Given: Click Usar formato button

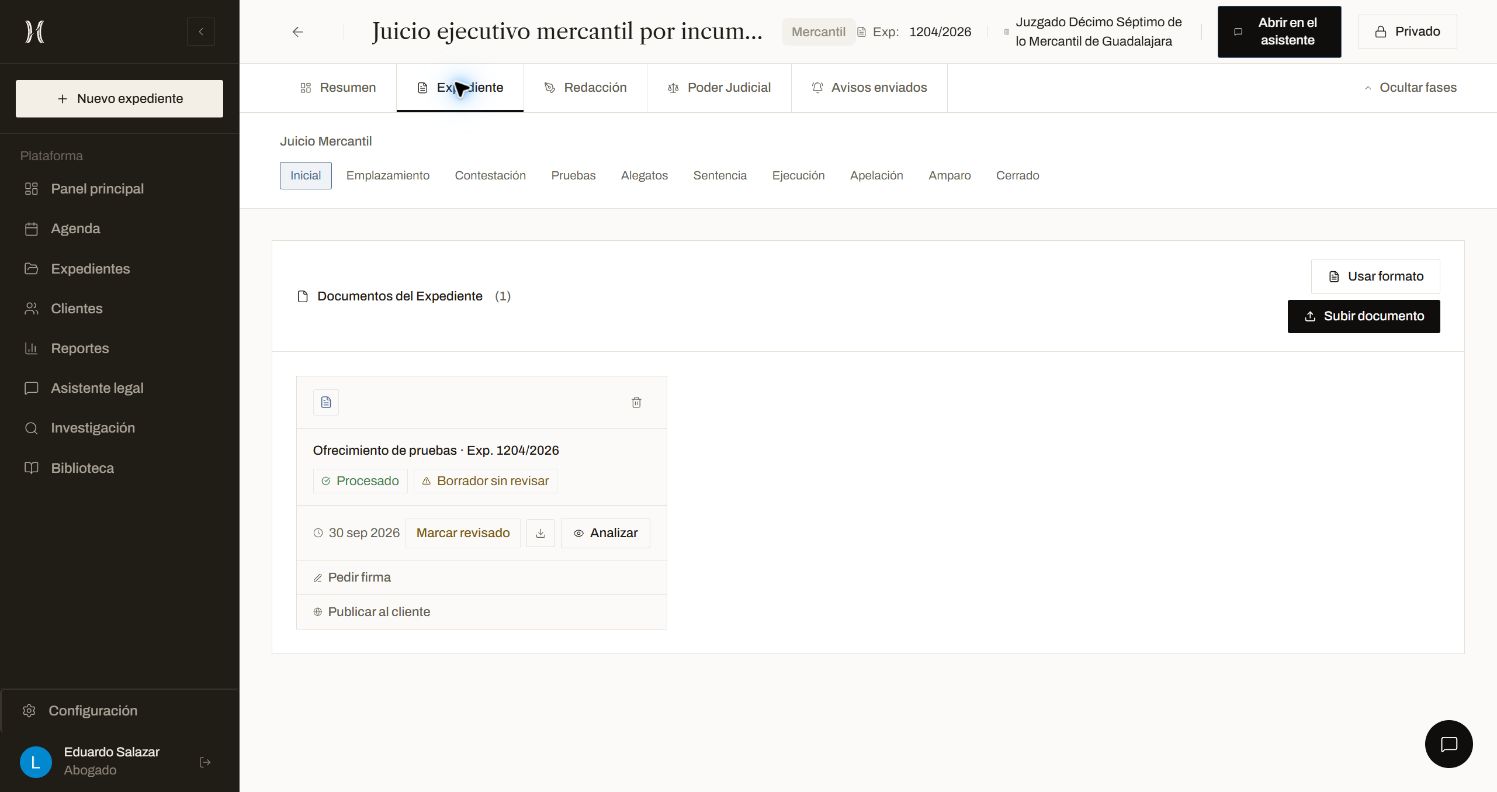Looking at the screenshot, I should coord(1376,277).
